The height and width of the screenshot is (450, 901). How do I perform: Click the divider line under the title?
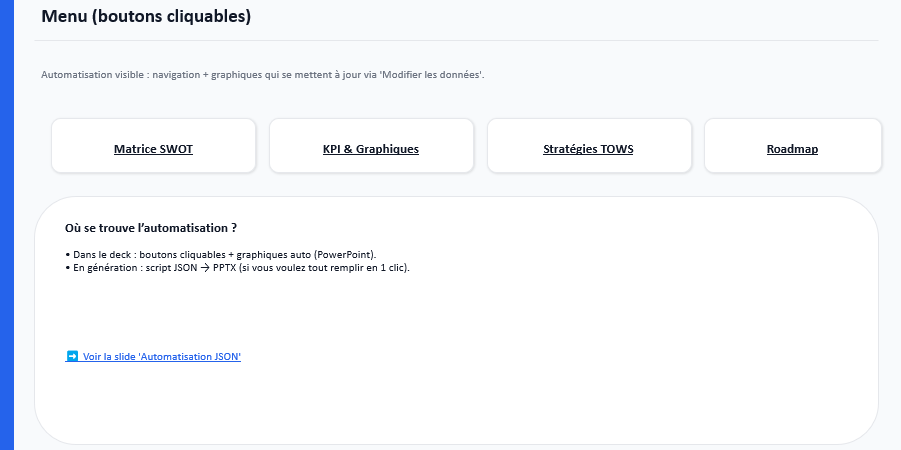456,41
